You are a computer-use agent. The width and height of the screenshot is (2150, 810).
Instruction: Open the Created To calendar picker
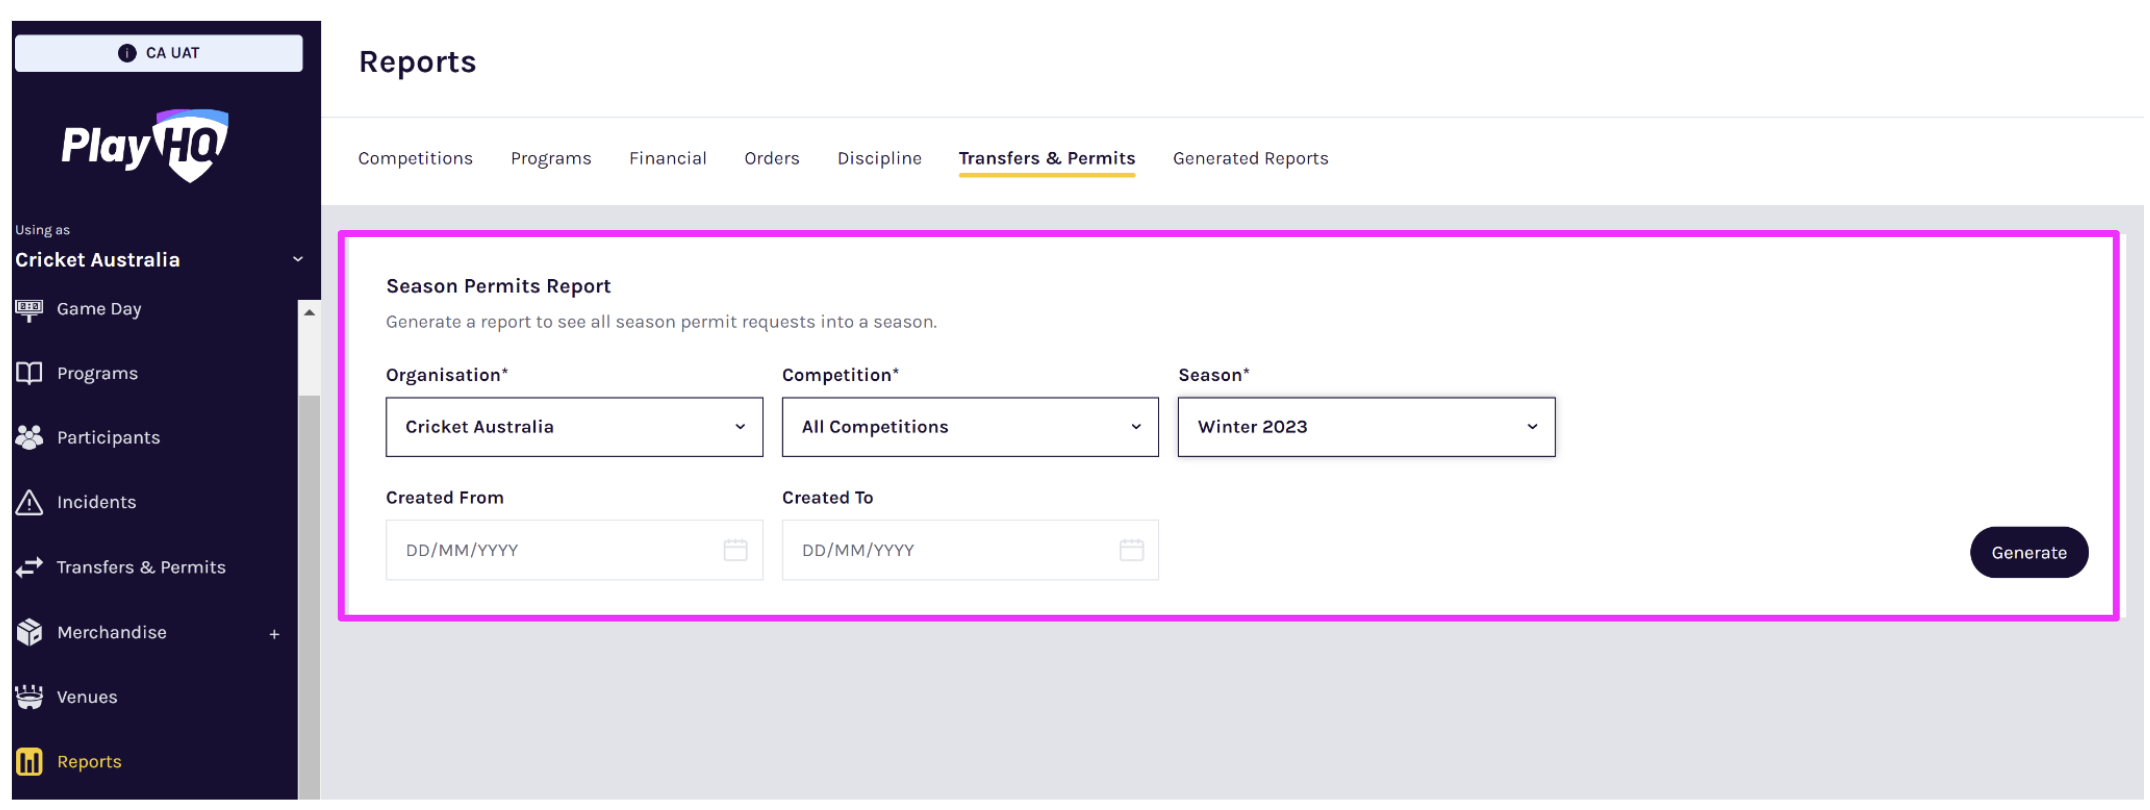click(1131, 550)
